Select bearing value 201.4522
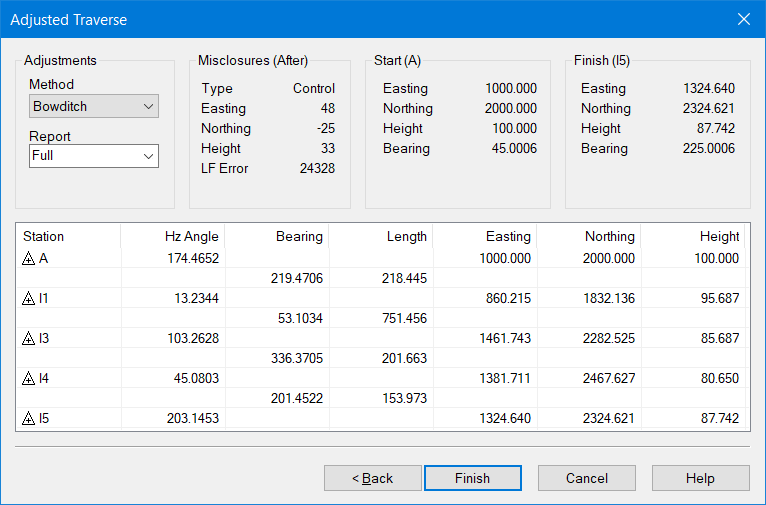 (x=297, y=399)
